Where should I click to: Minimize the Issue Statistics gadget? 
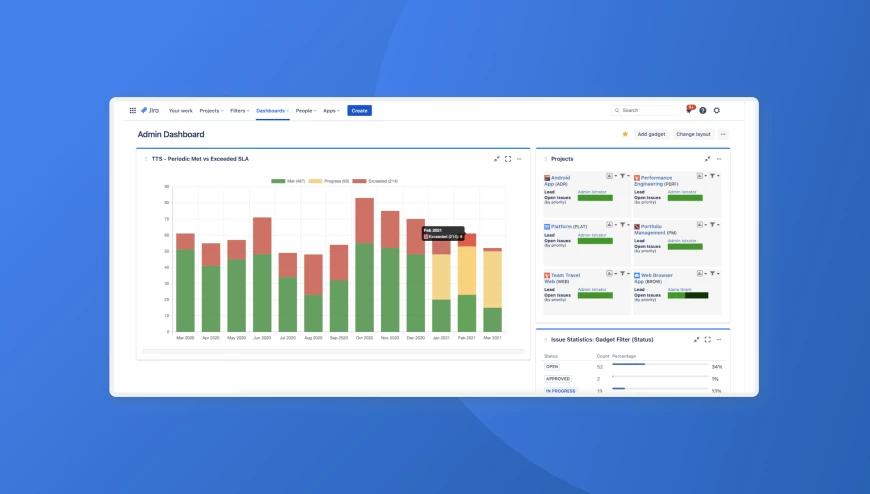pos(696,340)
